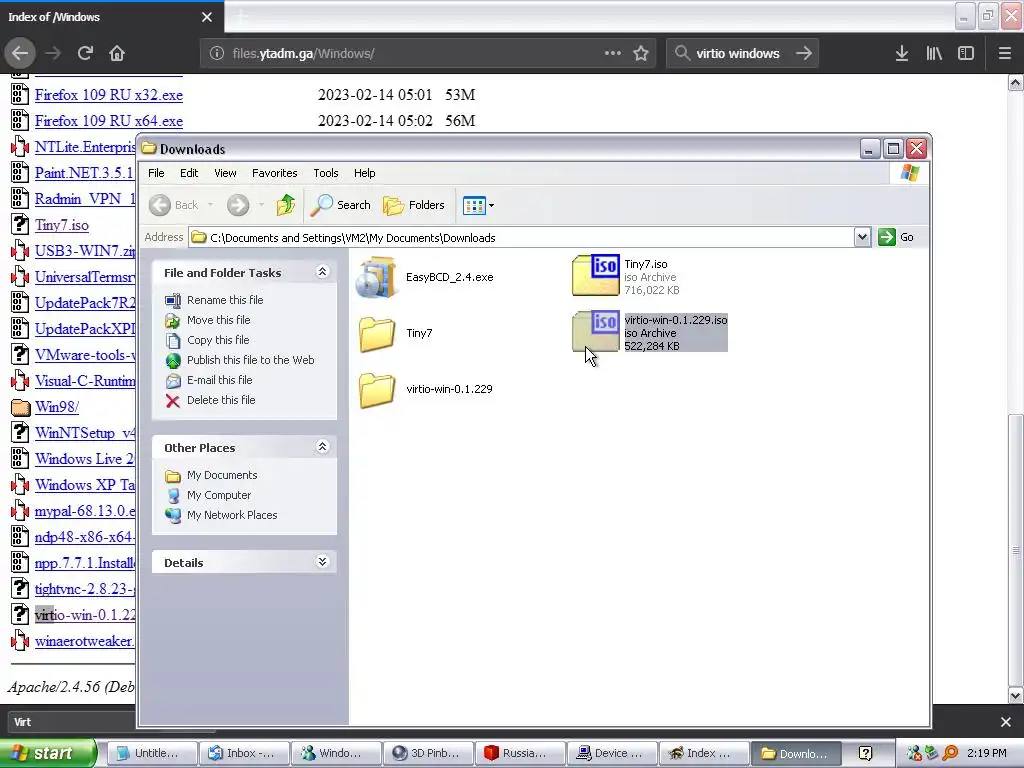Viewport: 1024px width, 768px height.
Task: Open My Computer in Other Places
Action: pyautogui.click(x=218, y=495)
